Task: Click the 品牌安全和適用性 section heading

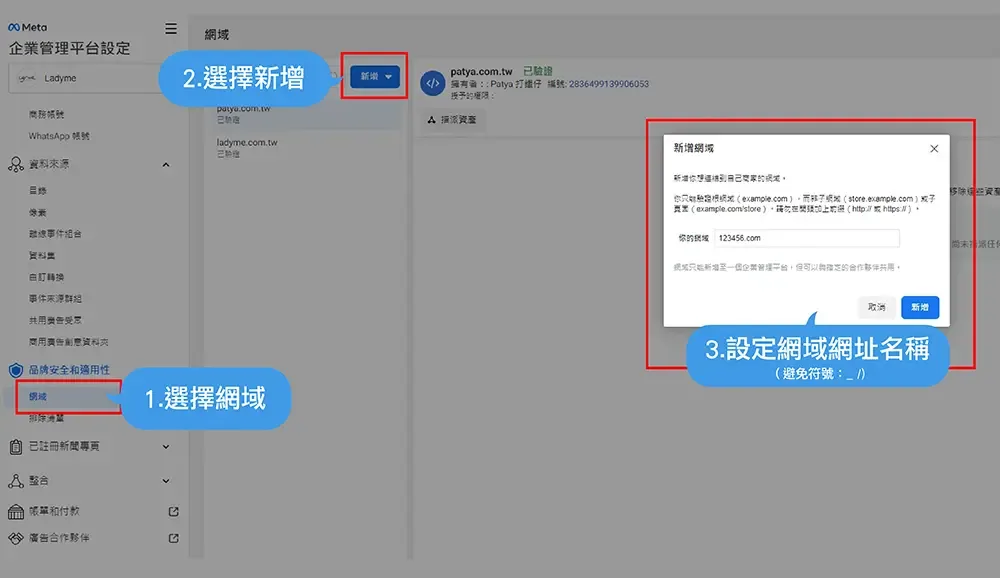Action: [x=69, y=370]
